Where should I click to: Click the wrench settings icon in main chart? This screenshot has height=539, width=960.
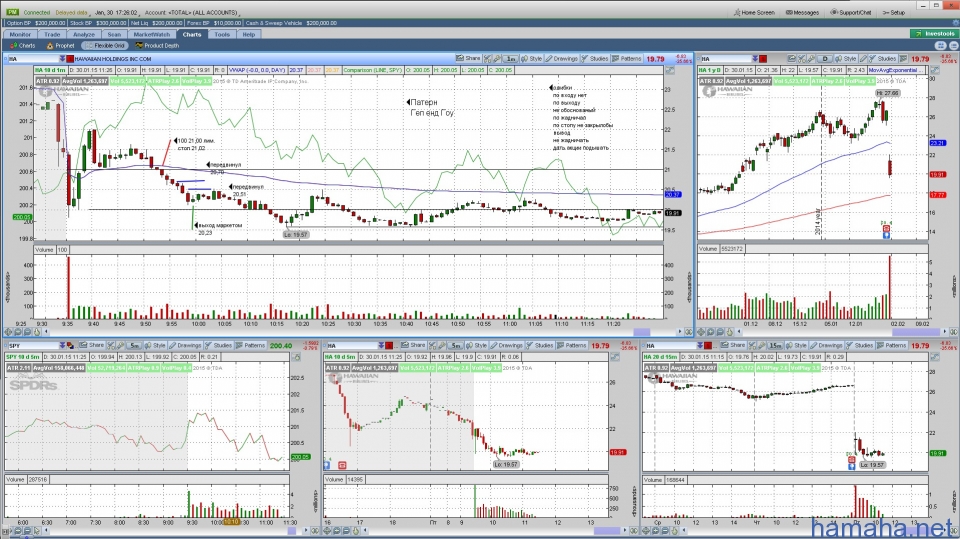point(497,59)
